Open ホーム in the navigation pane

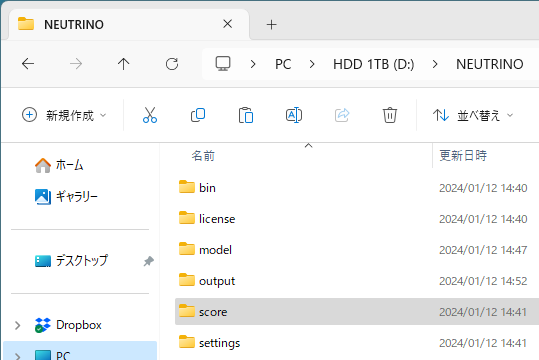click(59, 165)
